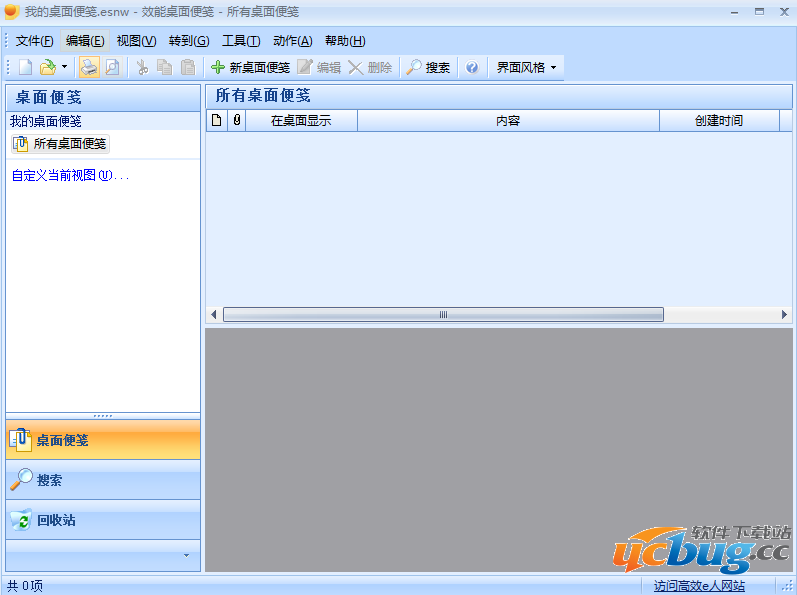
Task: Open the 界面风格 dropdown
Action: point(526,67)
